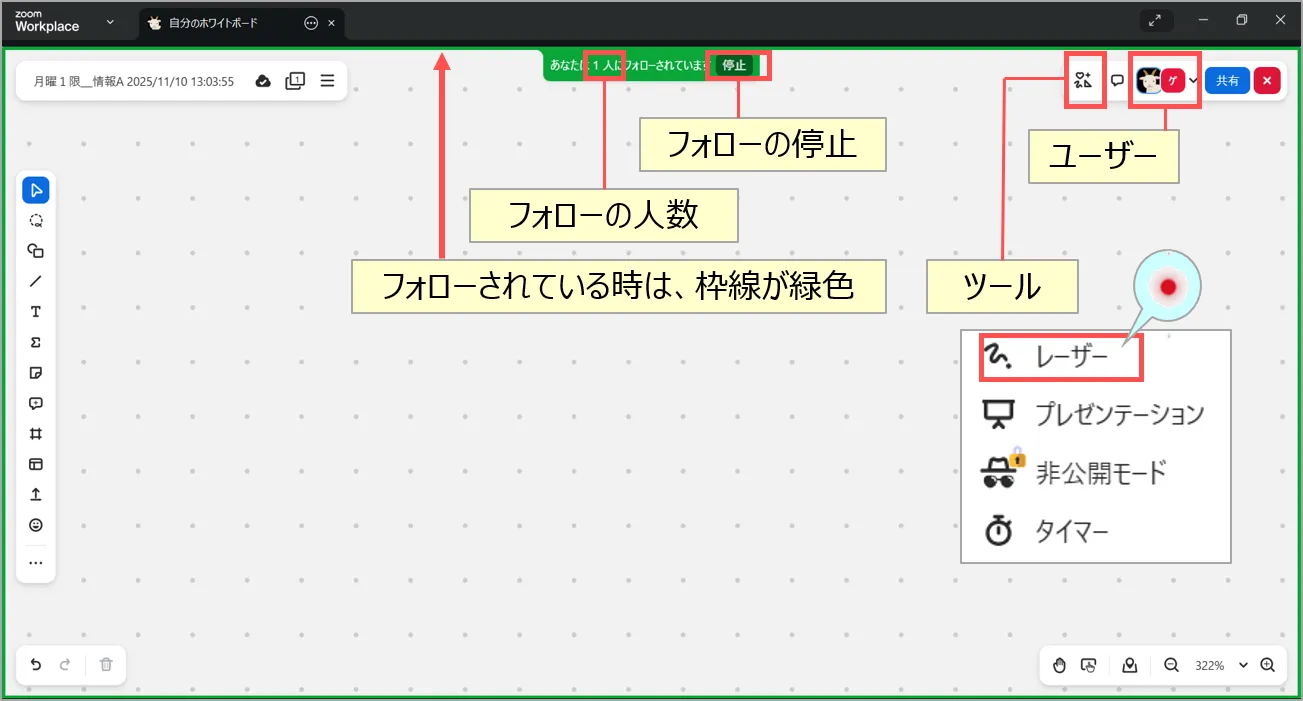Click 停止 to stop being followed
Screen dimensions: 1303x701
click(734, 65)
